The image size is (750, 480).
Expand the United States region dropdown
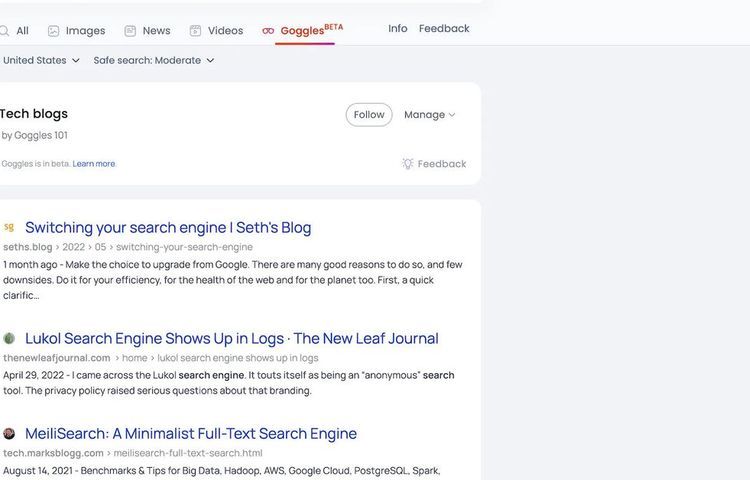click(x=41, y=60)
